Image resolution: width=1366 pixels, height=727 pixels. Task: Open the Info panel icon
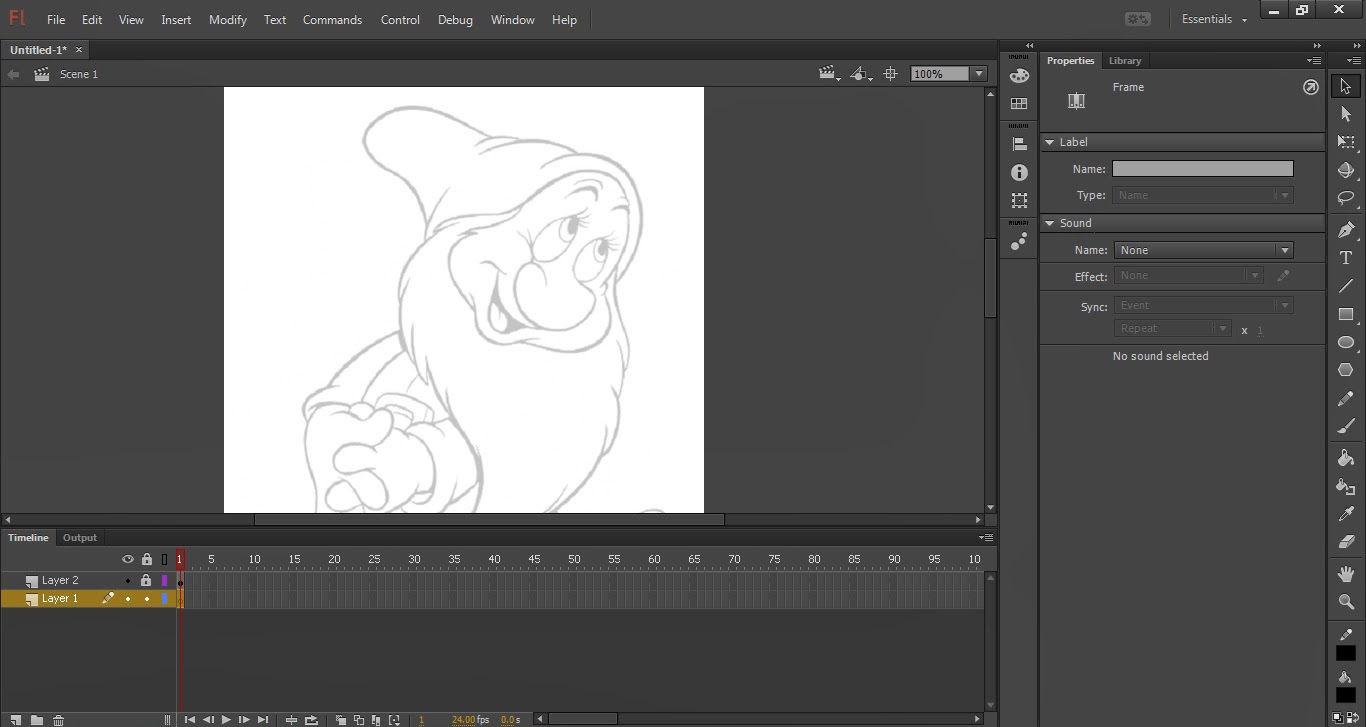(1019, 173)
